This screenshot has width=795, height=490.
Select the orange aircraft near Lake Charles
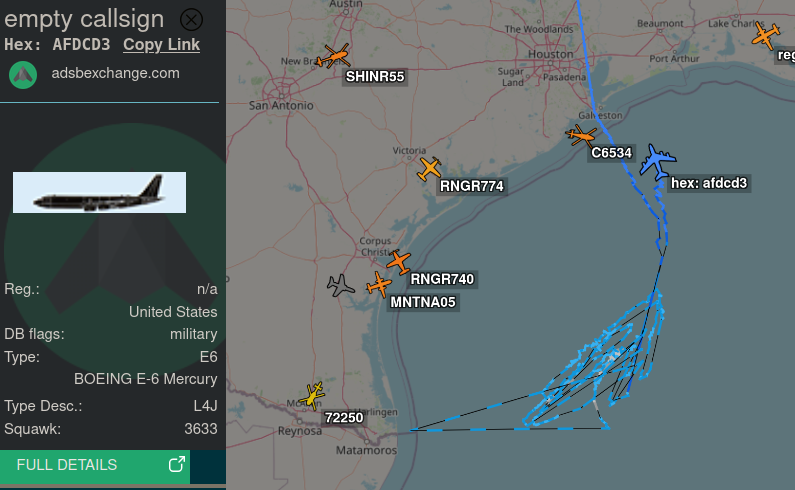coord(766,36)
